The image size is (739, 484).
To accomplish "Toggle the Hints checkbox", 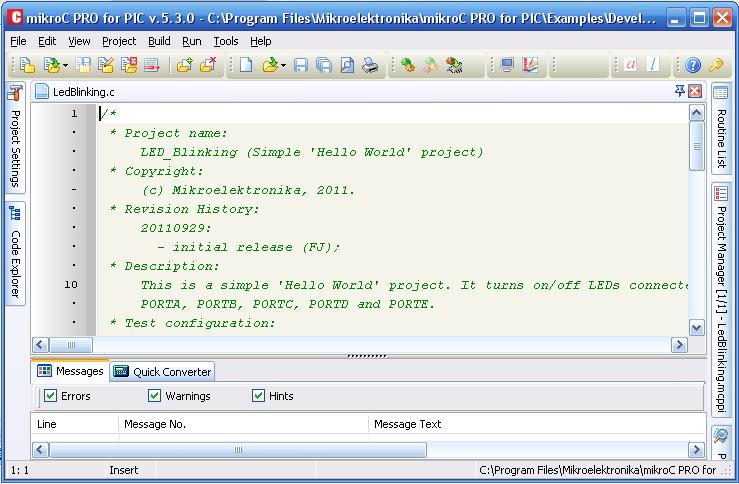I will pos(258,395).
